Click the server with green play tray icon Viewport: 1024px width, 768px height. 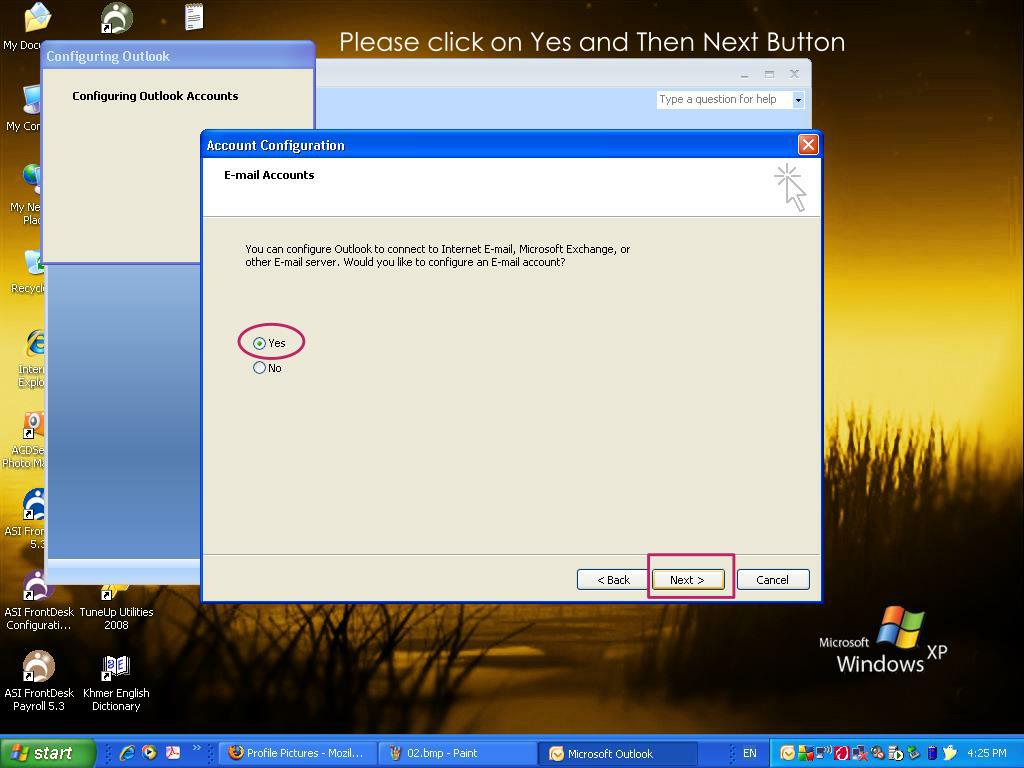click(x=895, y=753)
